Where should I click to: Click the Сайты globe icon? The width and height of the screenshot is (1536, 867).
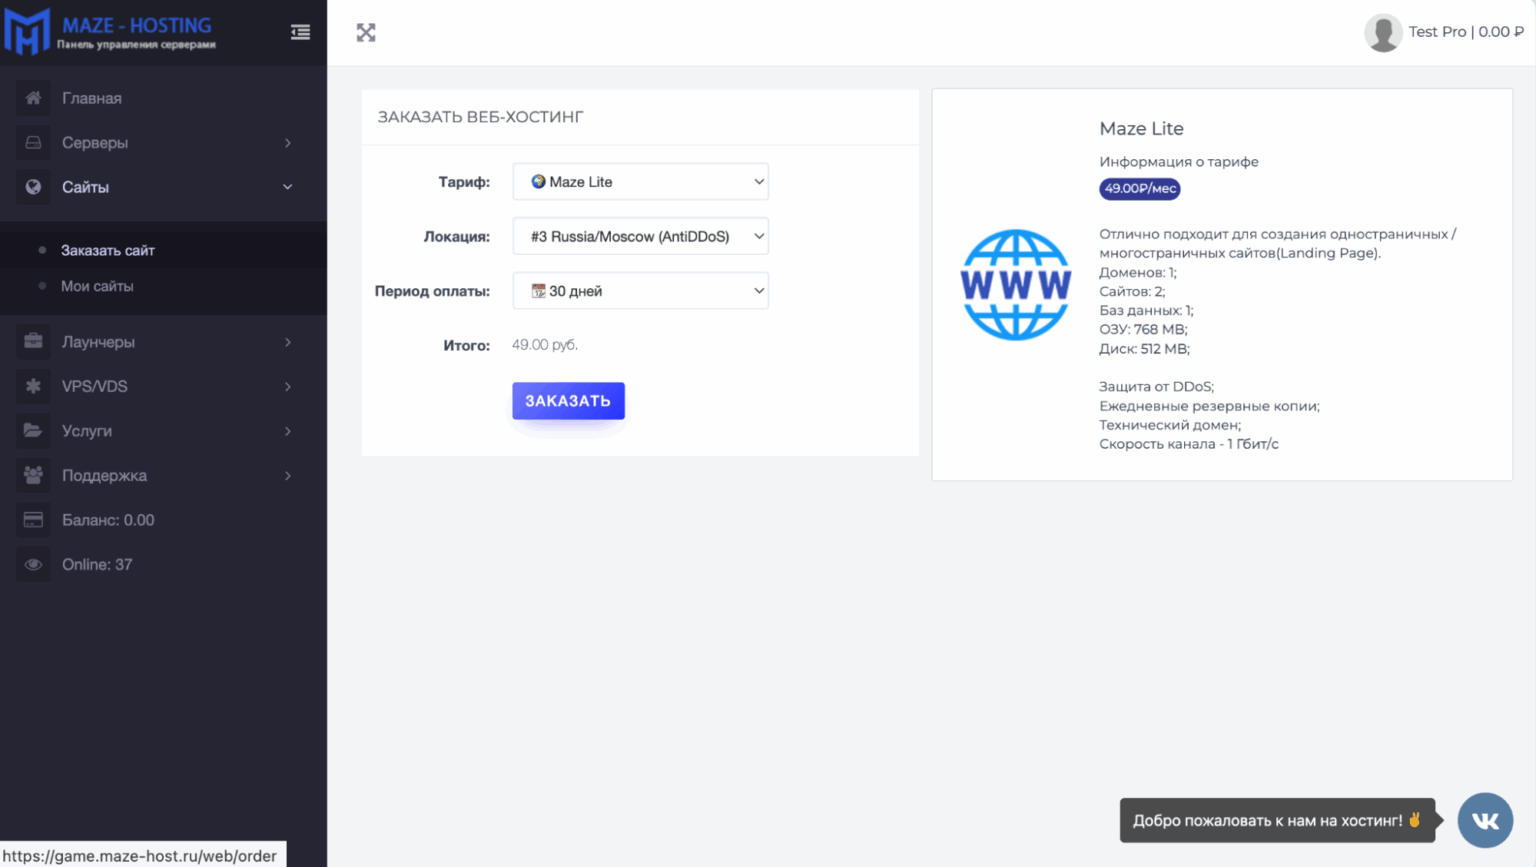(33, 187)
